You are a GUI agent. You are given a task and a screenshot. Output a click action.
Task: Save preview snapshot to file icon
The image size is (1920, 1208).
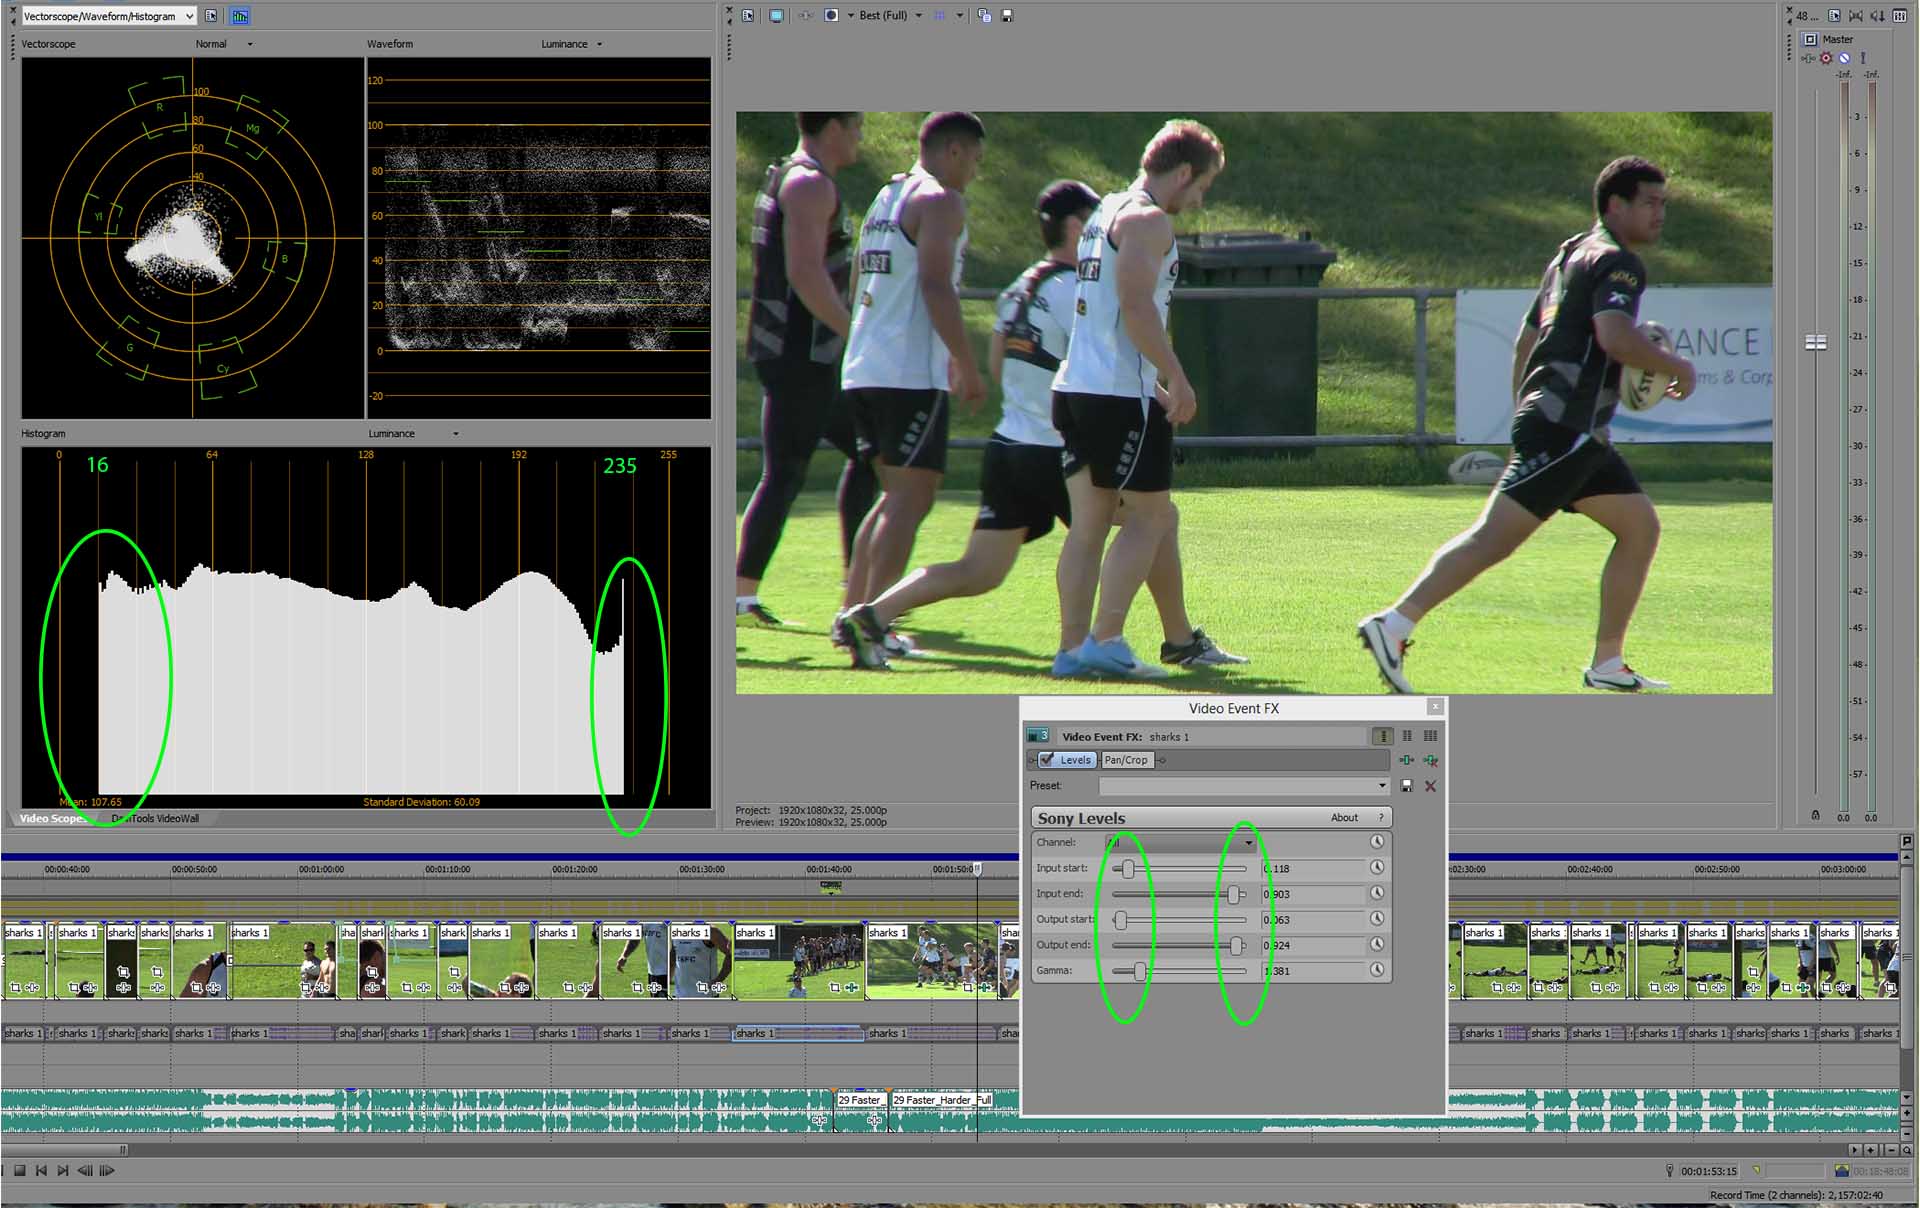(x=1007, y=16)
